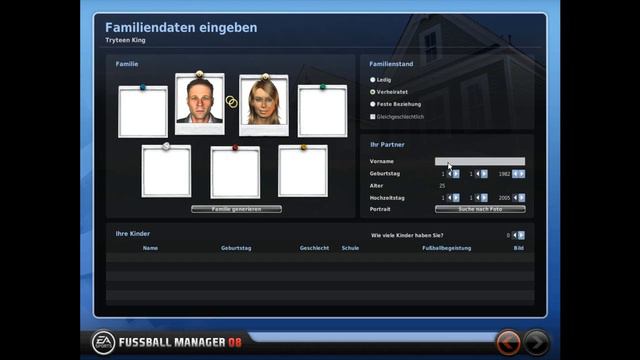Click the wedding rings icon between portraits
This screenshot has height=360, width=640.
232,102
